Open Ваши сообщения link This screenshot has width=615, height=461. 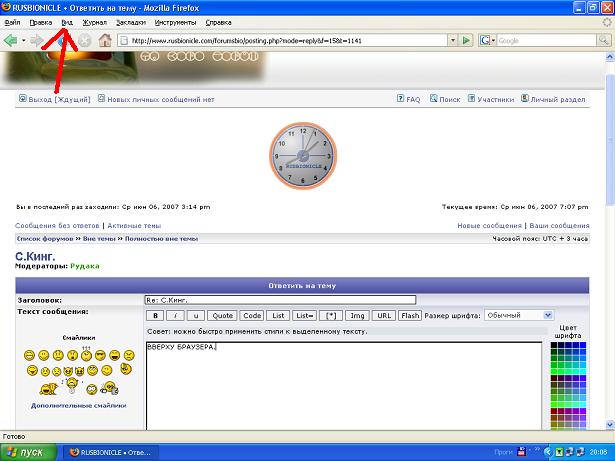pos(559,226)
